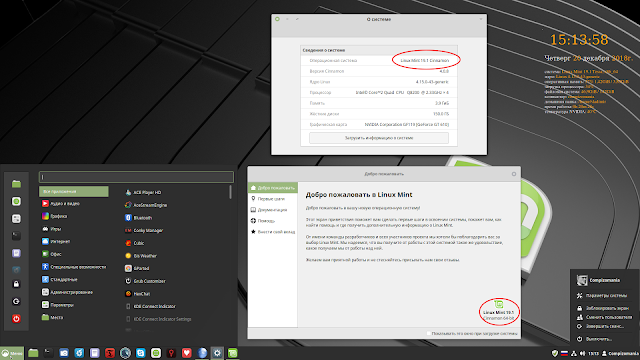Open 'Документация' tab in welcome window
Viewport: 640px width, 360px height.
pyautogui.click(x=273, y=210)
